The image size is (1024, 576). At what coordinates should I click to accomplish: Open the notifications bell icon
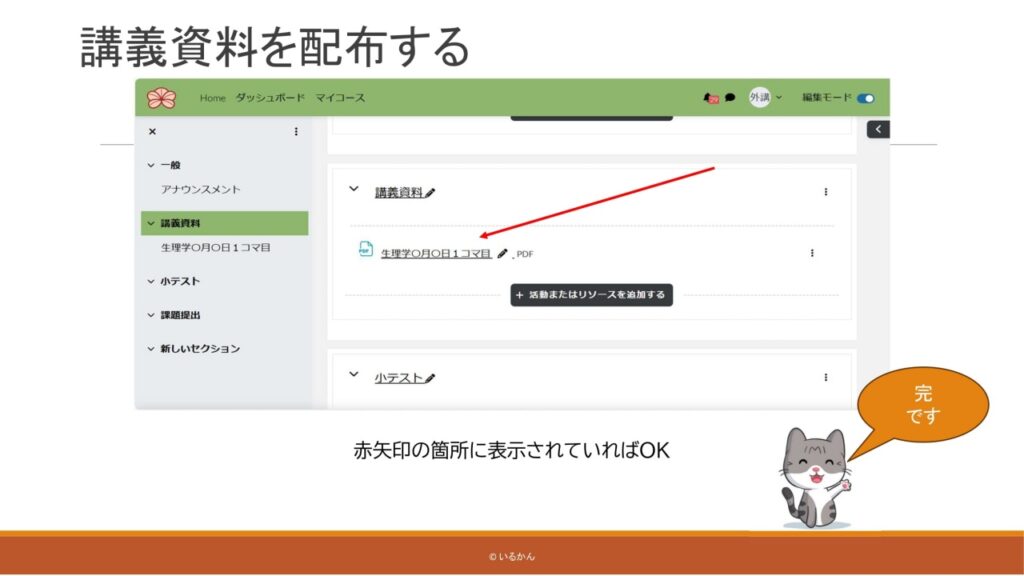[x=710, y=98]
